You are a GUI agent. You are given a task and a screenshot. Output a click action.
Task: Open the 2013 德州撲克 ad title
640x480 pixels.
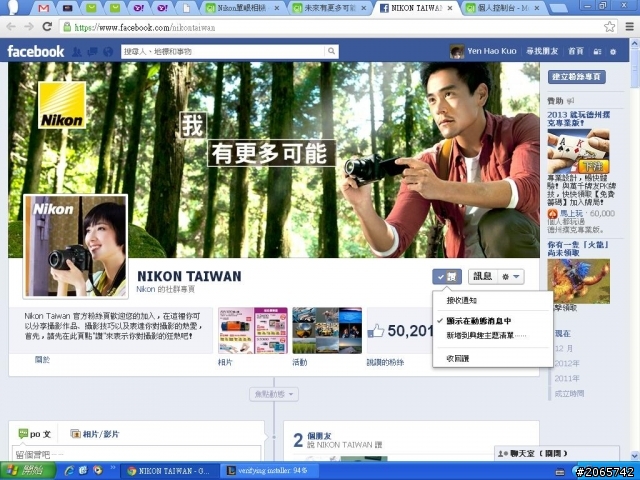pos(579,118)
